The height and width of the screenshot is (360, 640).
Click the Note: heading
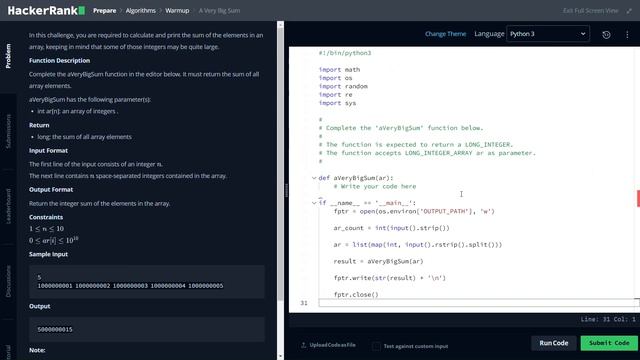point(37,350)
